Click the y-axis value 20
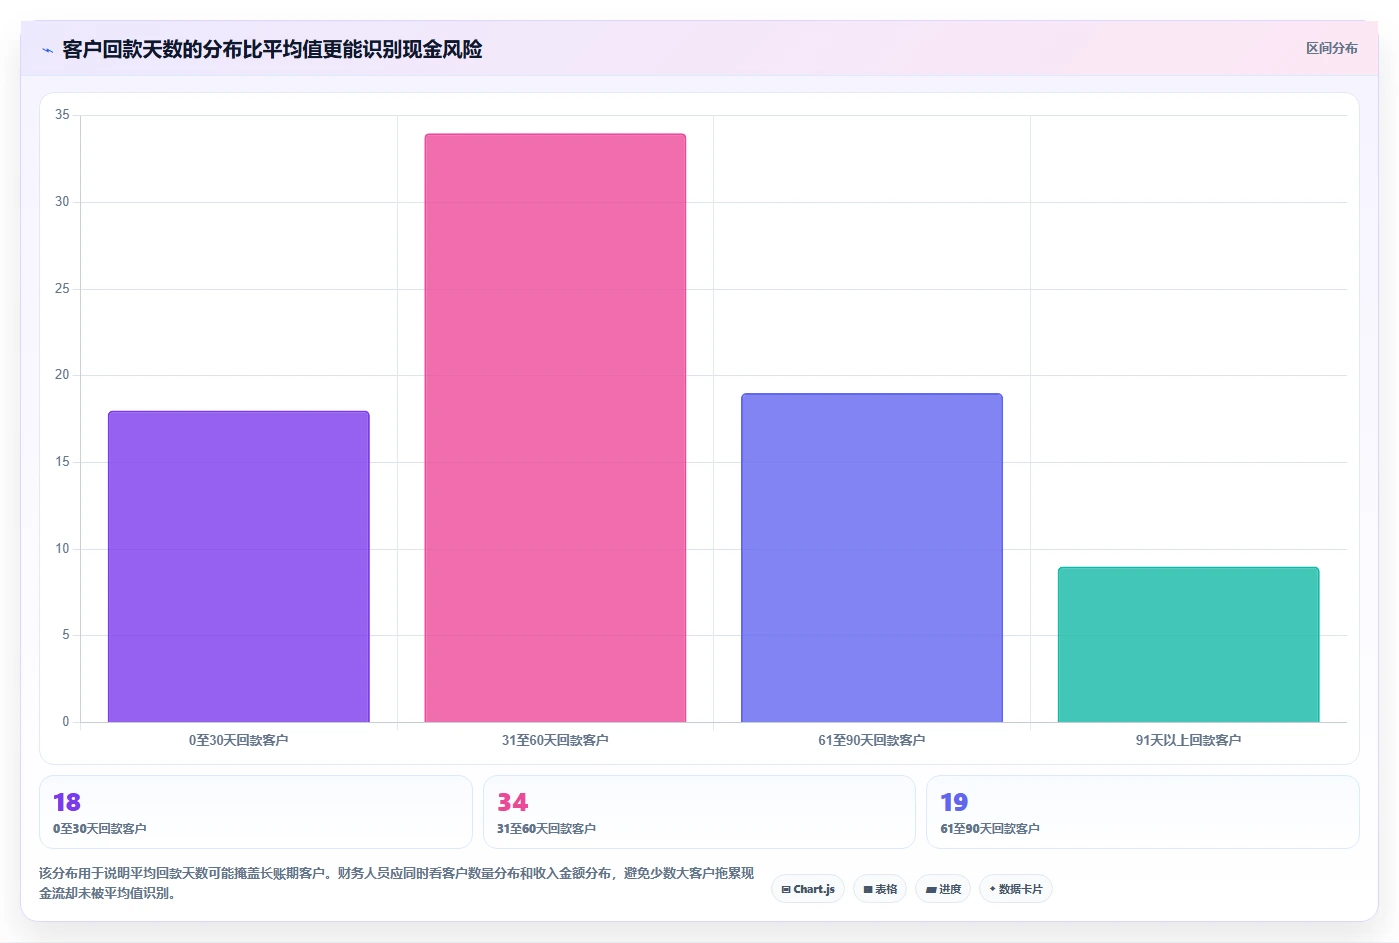 point(62,375)
